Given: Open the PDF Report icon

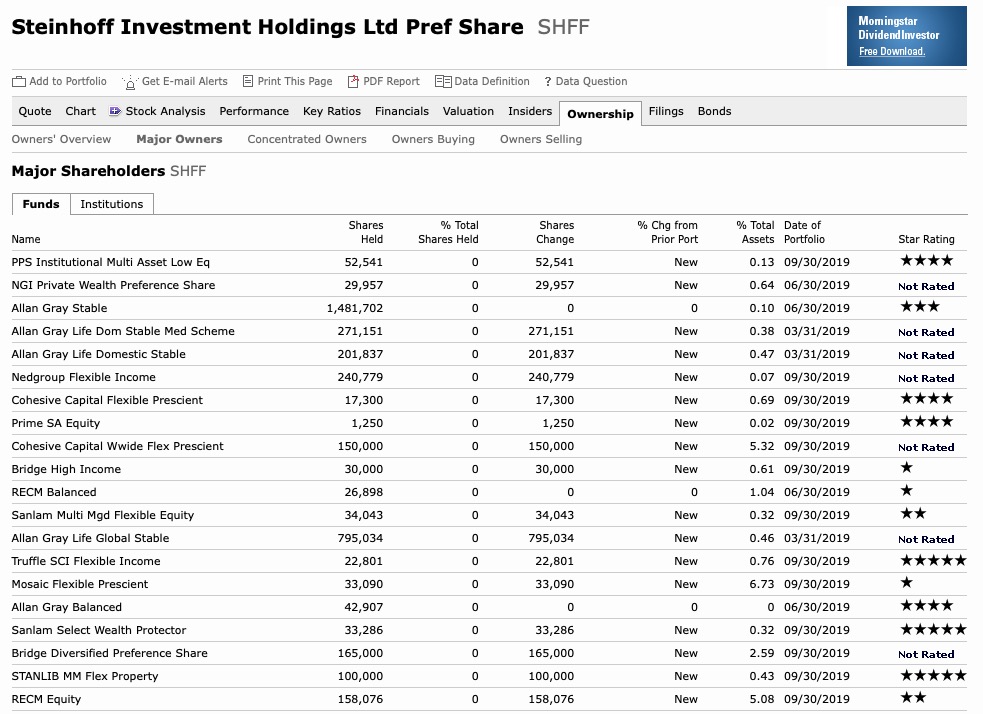Looking at the screenshot, I should point(350,81).
